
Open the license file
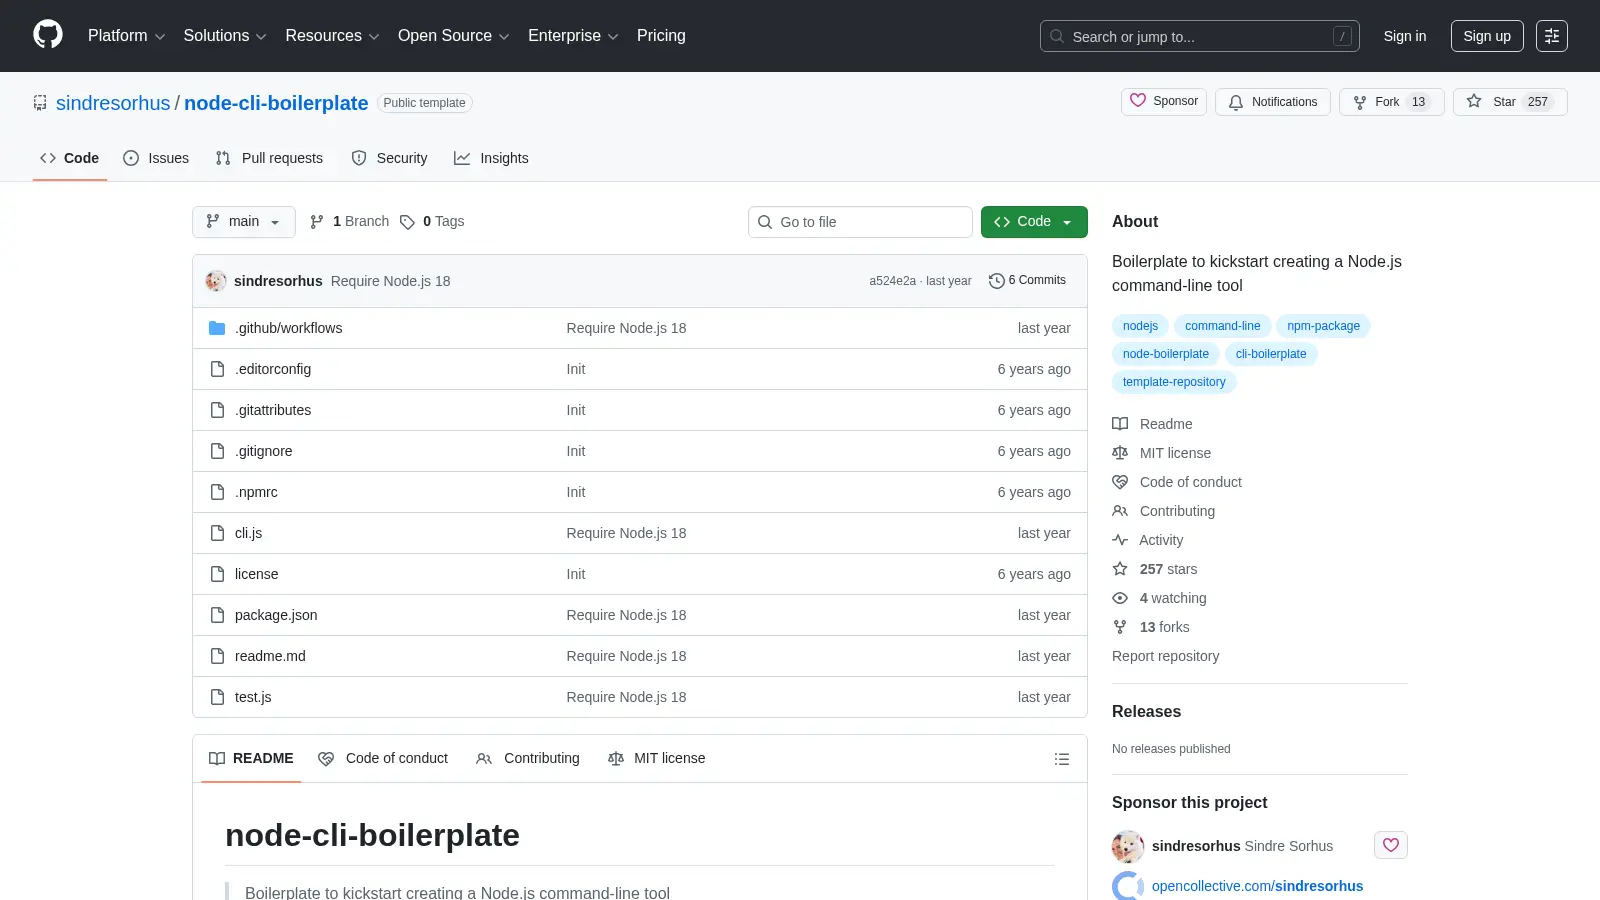click(x=256, y=574)
